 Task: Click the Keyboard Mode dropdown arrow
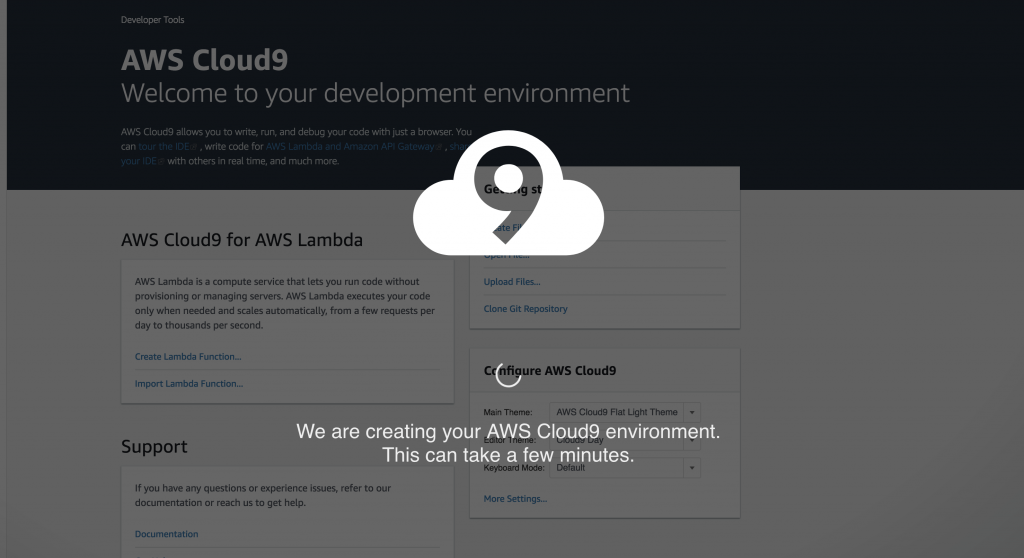692,468
